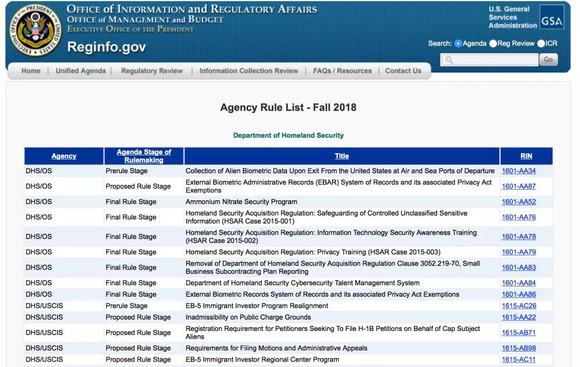Click into the search text field

pos(489,60)
